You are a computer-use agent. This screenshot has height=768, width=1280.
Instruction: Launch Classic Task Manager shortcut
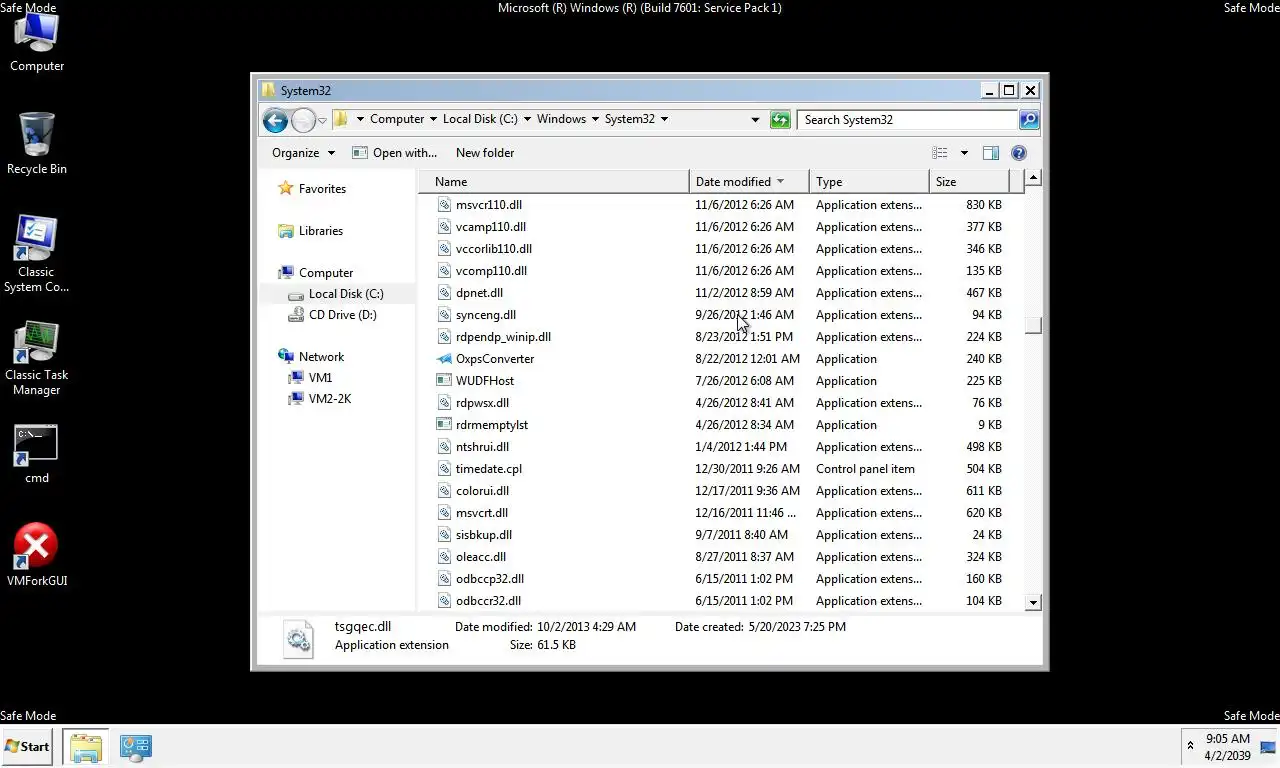click(36, 358)
